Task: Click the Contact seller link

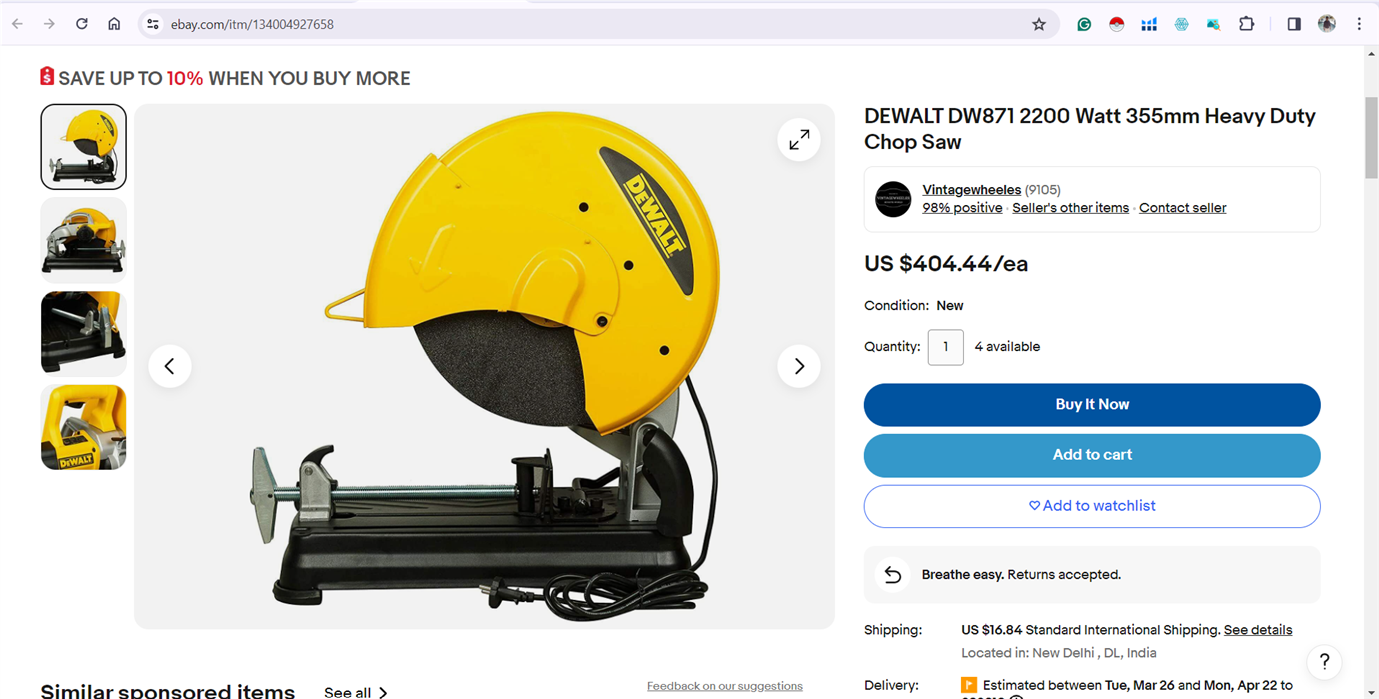Action: (x=1182, y=208)
